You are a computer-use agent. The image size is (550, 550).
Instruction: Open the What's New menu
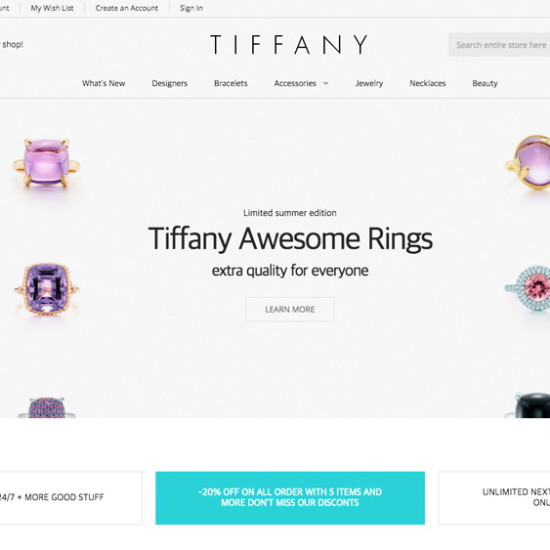103,83
